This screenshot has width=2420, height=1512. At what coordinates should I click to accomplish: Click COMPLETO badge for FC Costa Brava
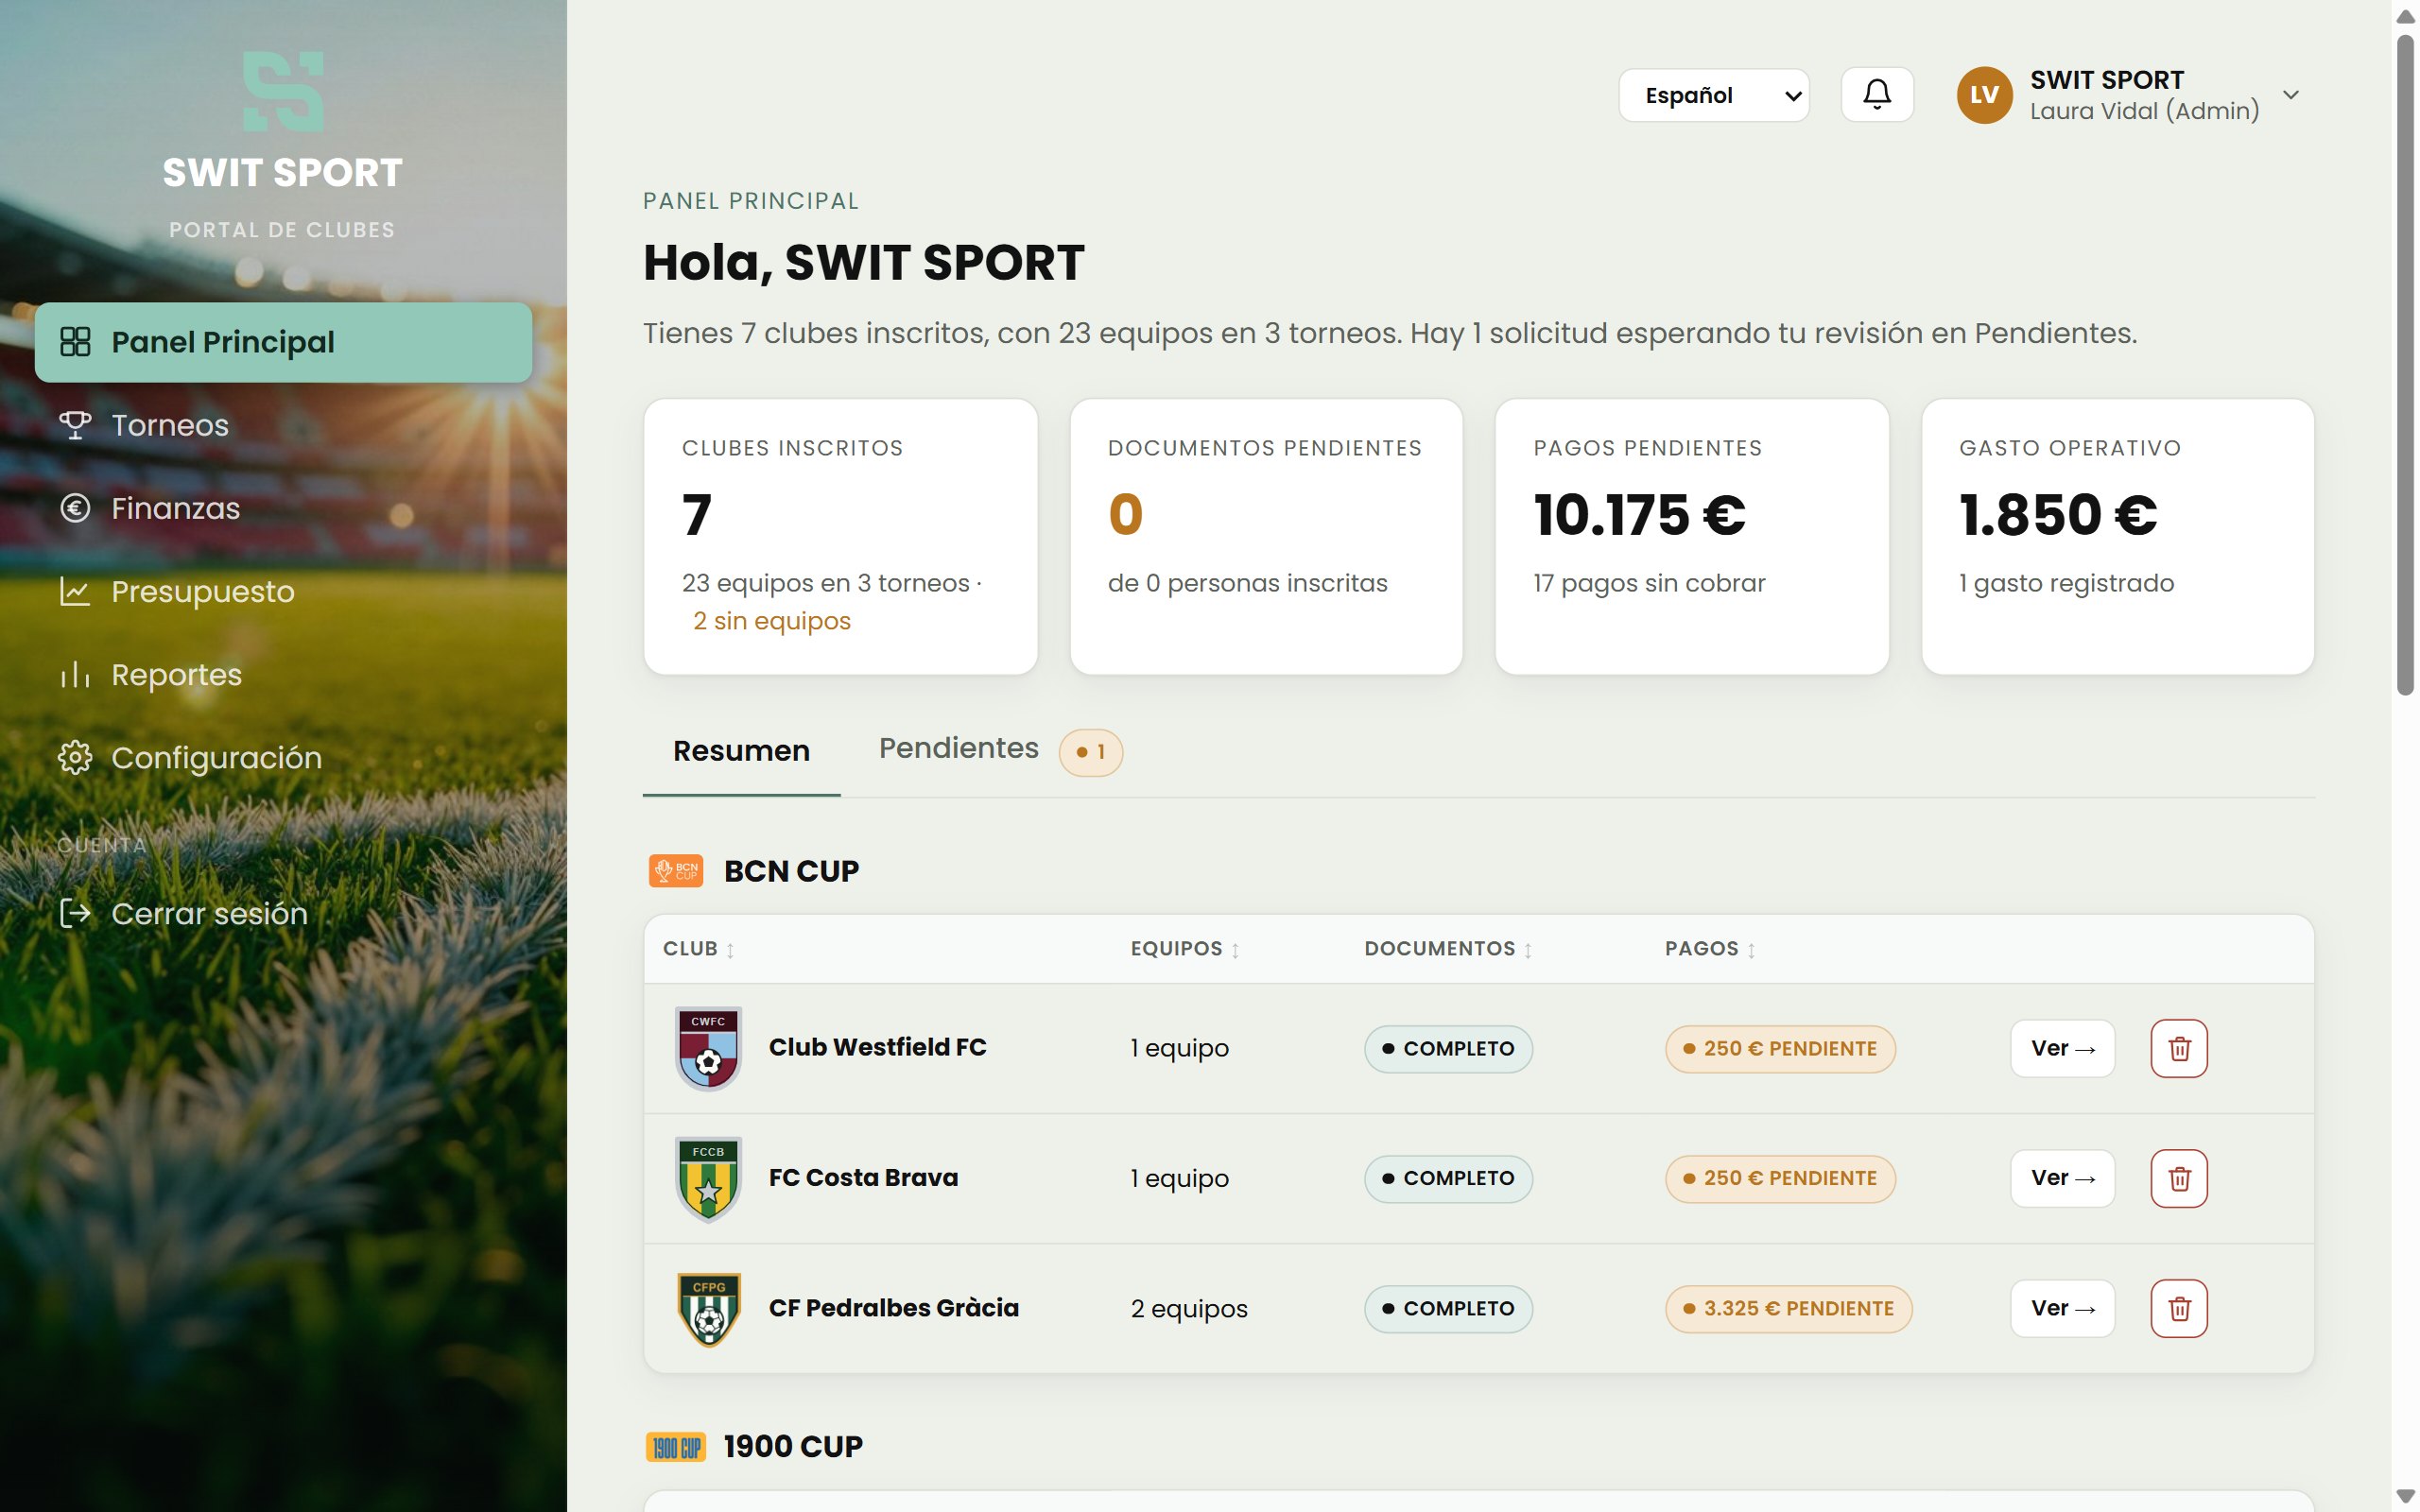(x=1448, y=1178)
